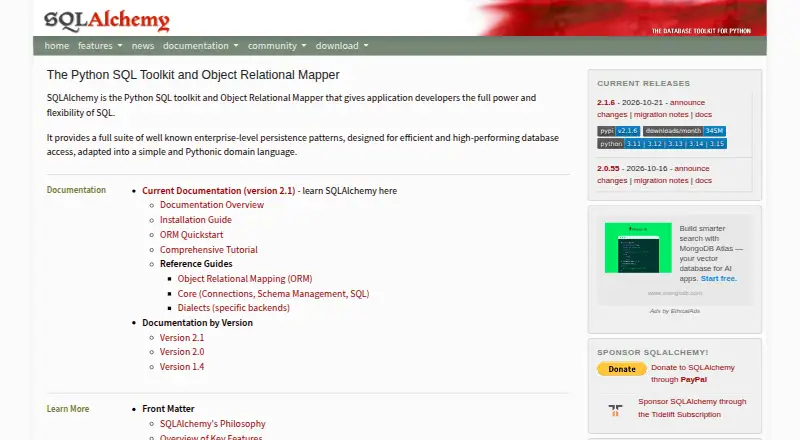Open the news menu item
This screenshot has width=800, height=440.
[143, 45]
